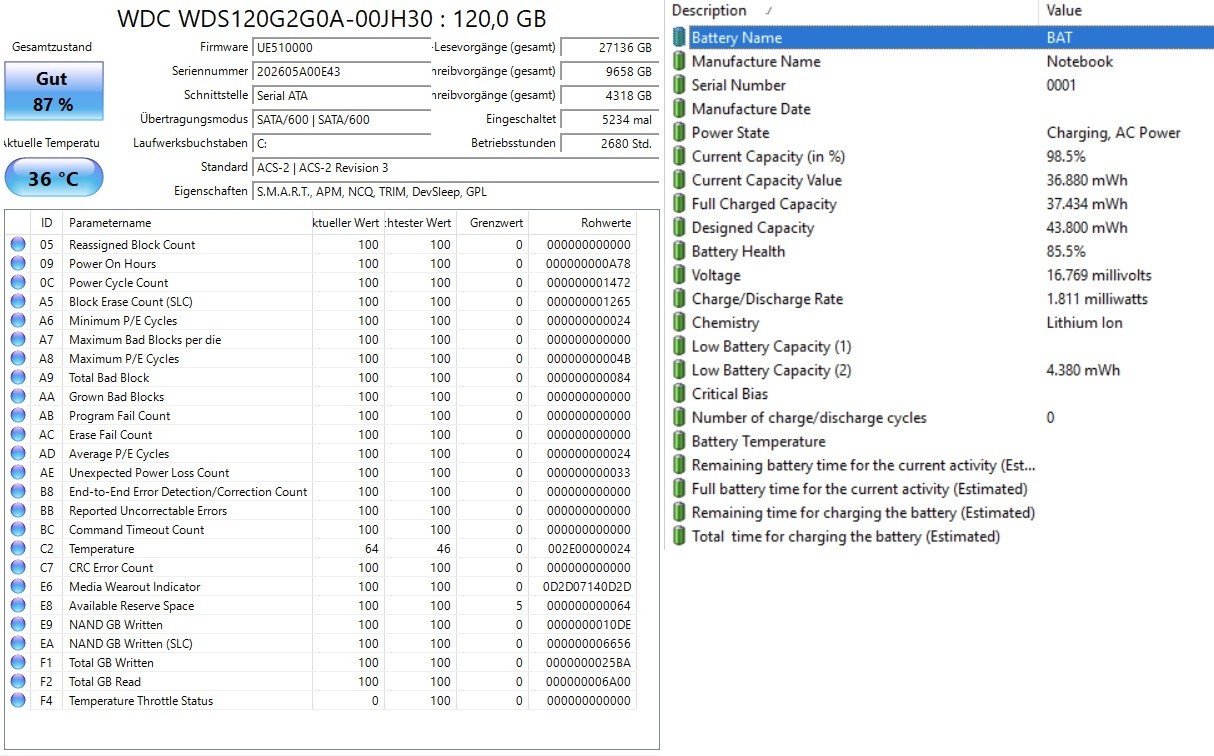Image resolution: width=1214 pixels, height=756 pixels.
Task: Select the Manufacture Date row
Action: pyautogui.click(x=941, y=109)
